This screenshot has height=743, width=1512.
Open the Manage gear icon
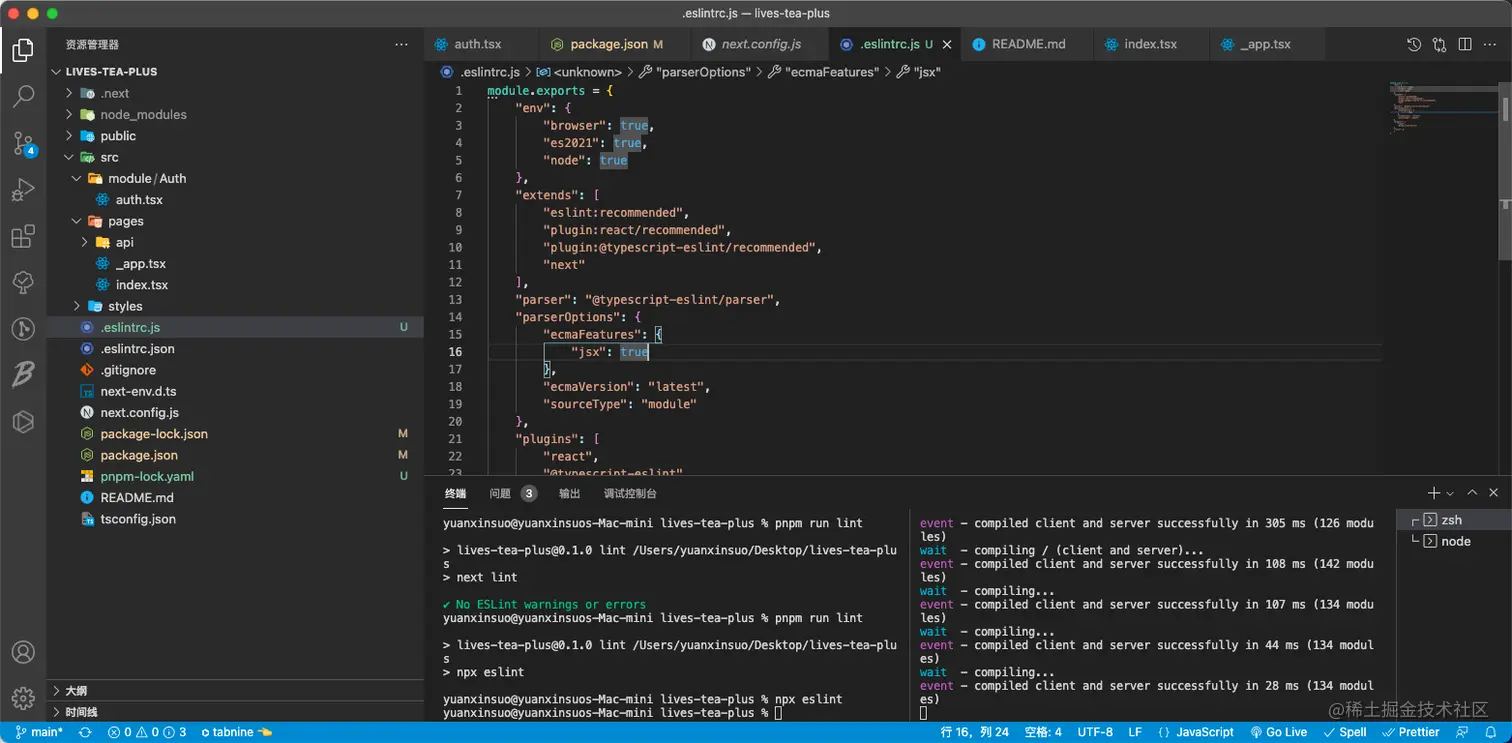coord(23,697)
